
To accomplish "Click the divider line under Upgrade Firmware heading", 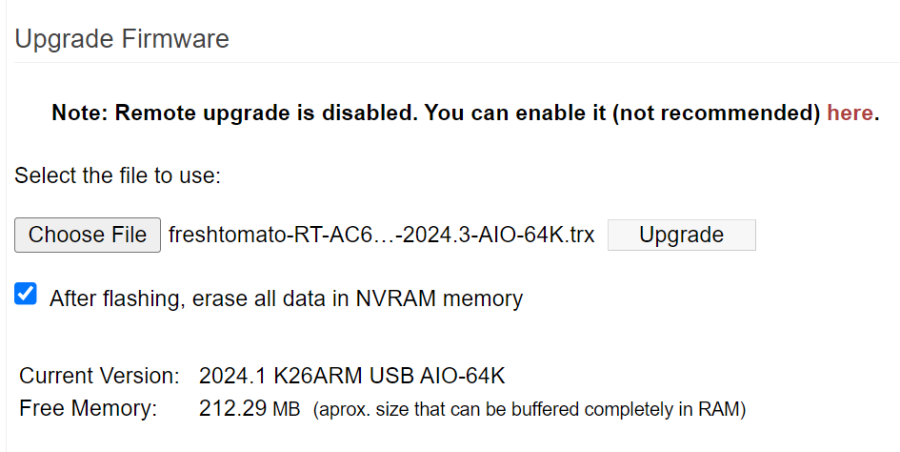I will coord(450,63).
